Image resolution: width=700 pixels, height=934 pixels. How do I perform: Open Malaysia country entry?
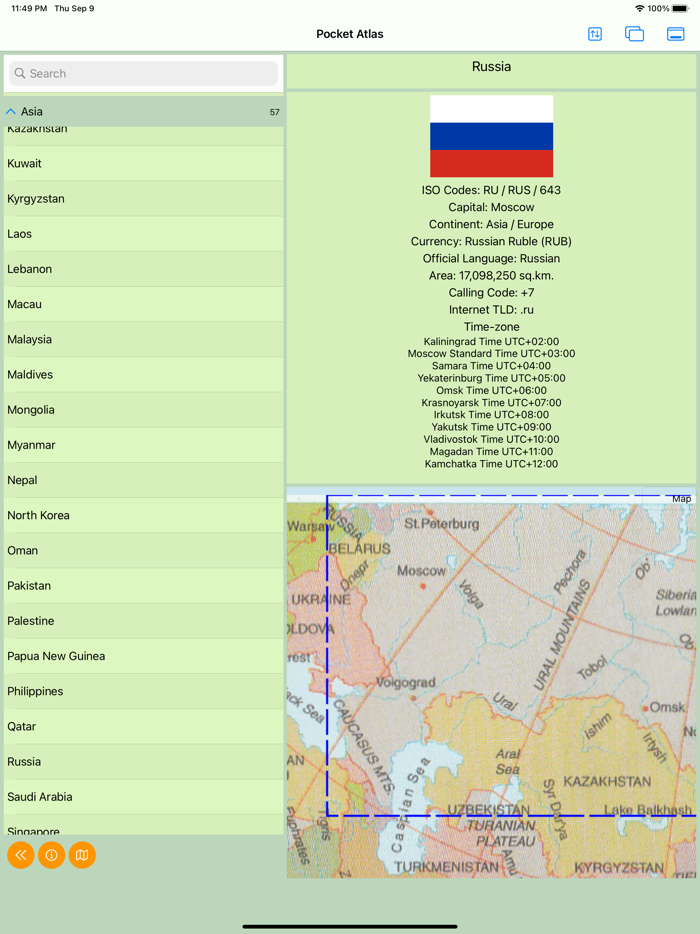pos(144,339)
